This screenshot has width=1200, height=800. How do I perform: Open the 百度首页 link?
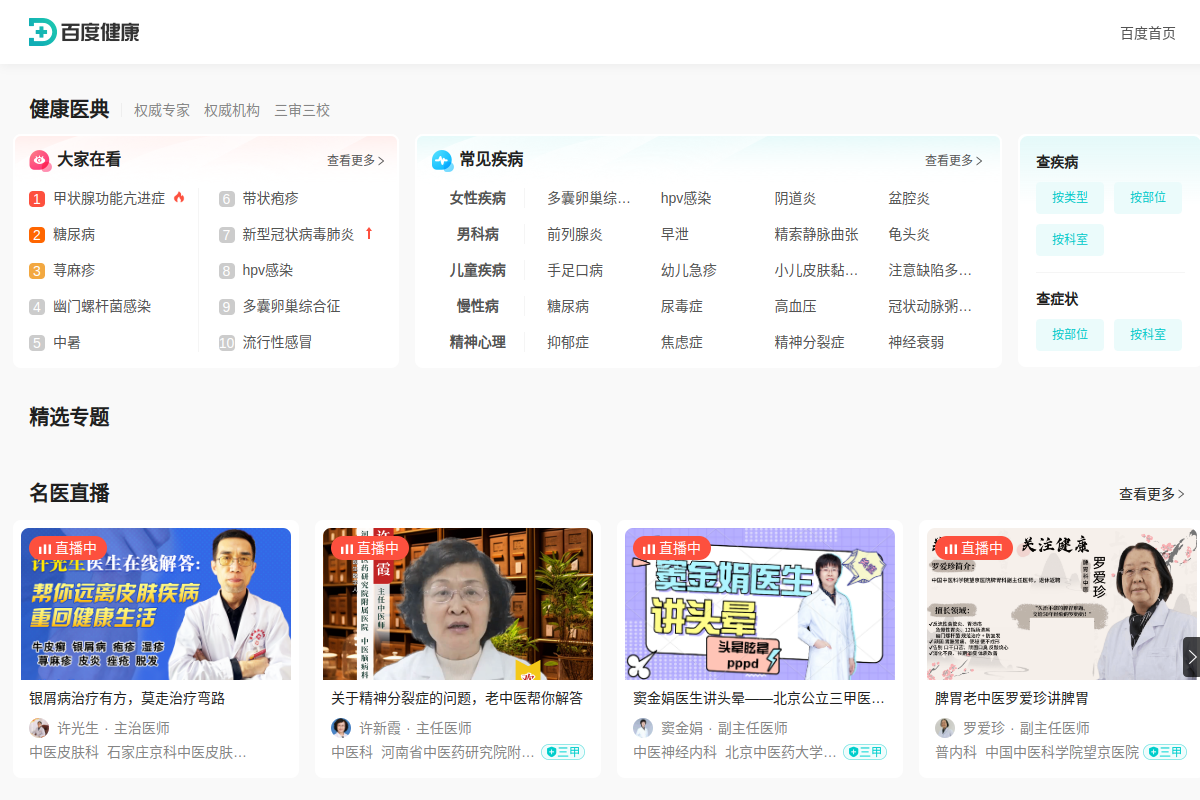(x=1147, y=31)
